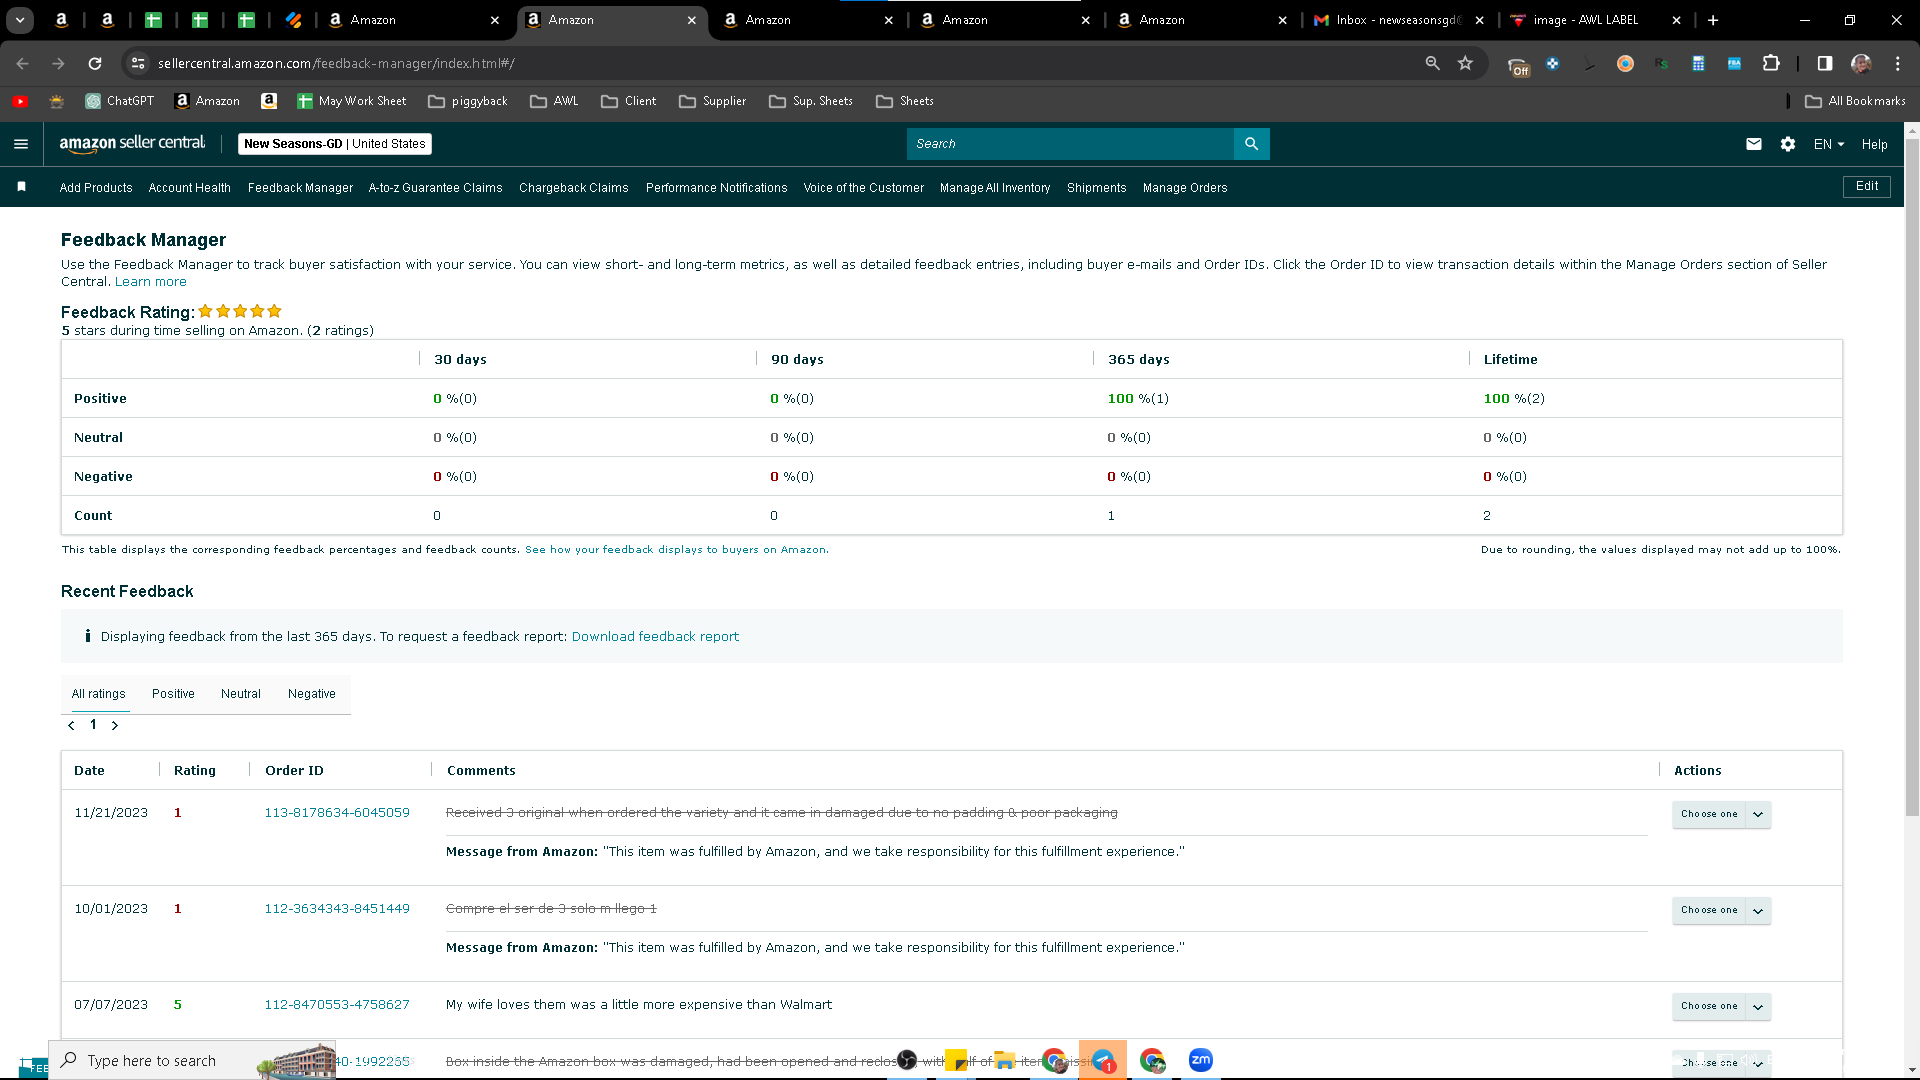Click the 'Off' extension toggle icon
The width and height of the screenshot is (1920, 1080).
tap(1519, 66)
